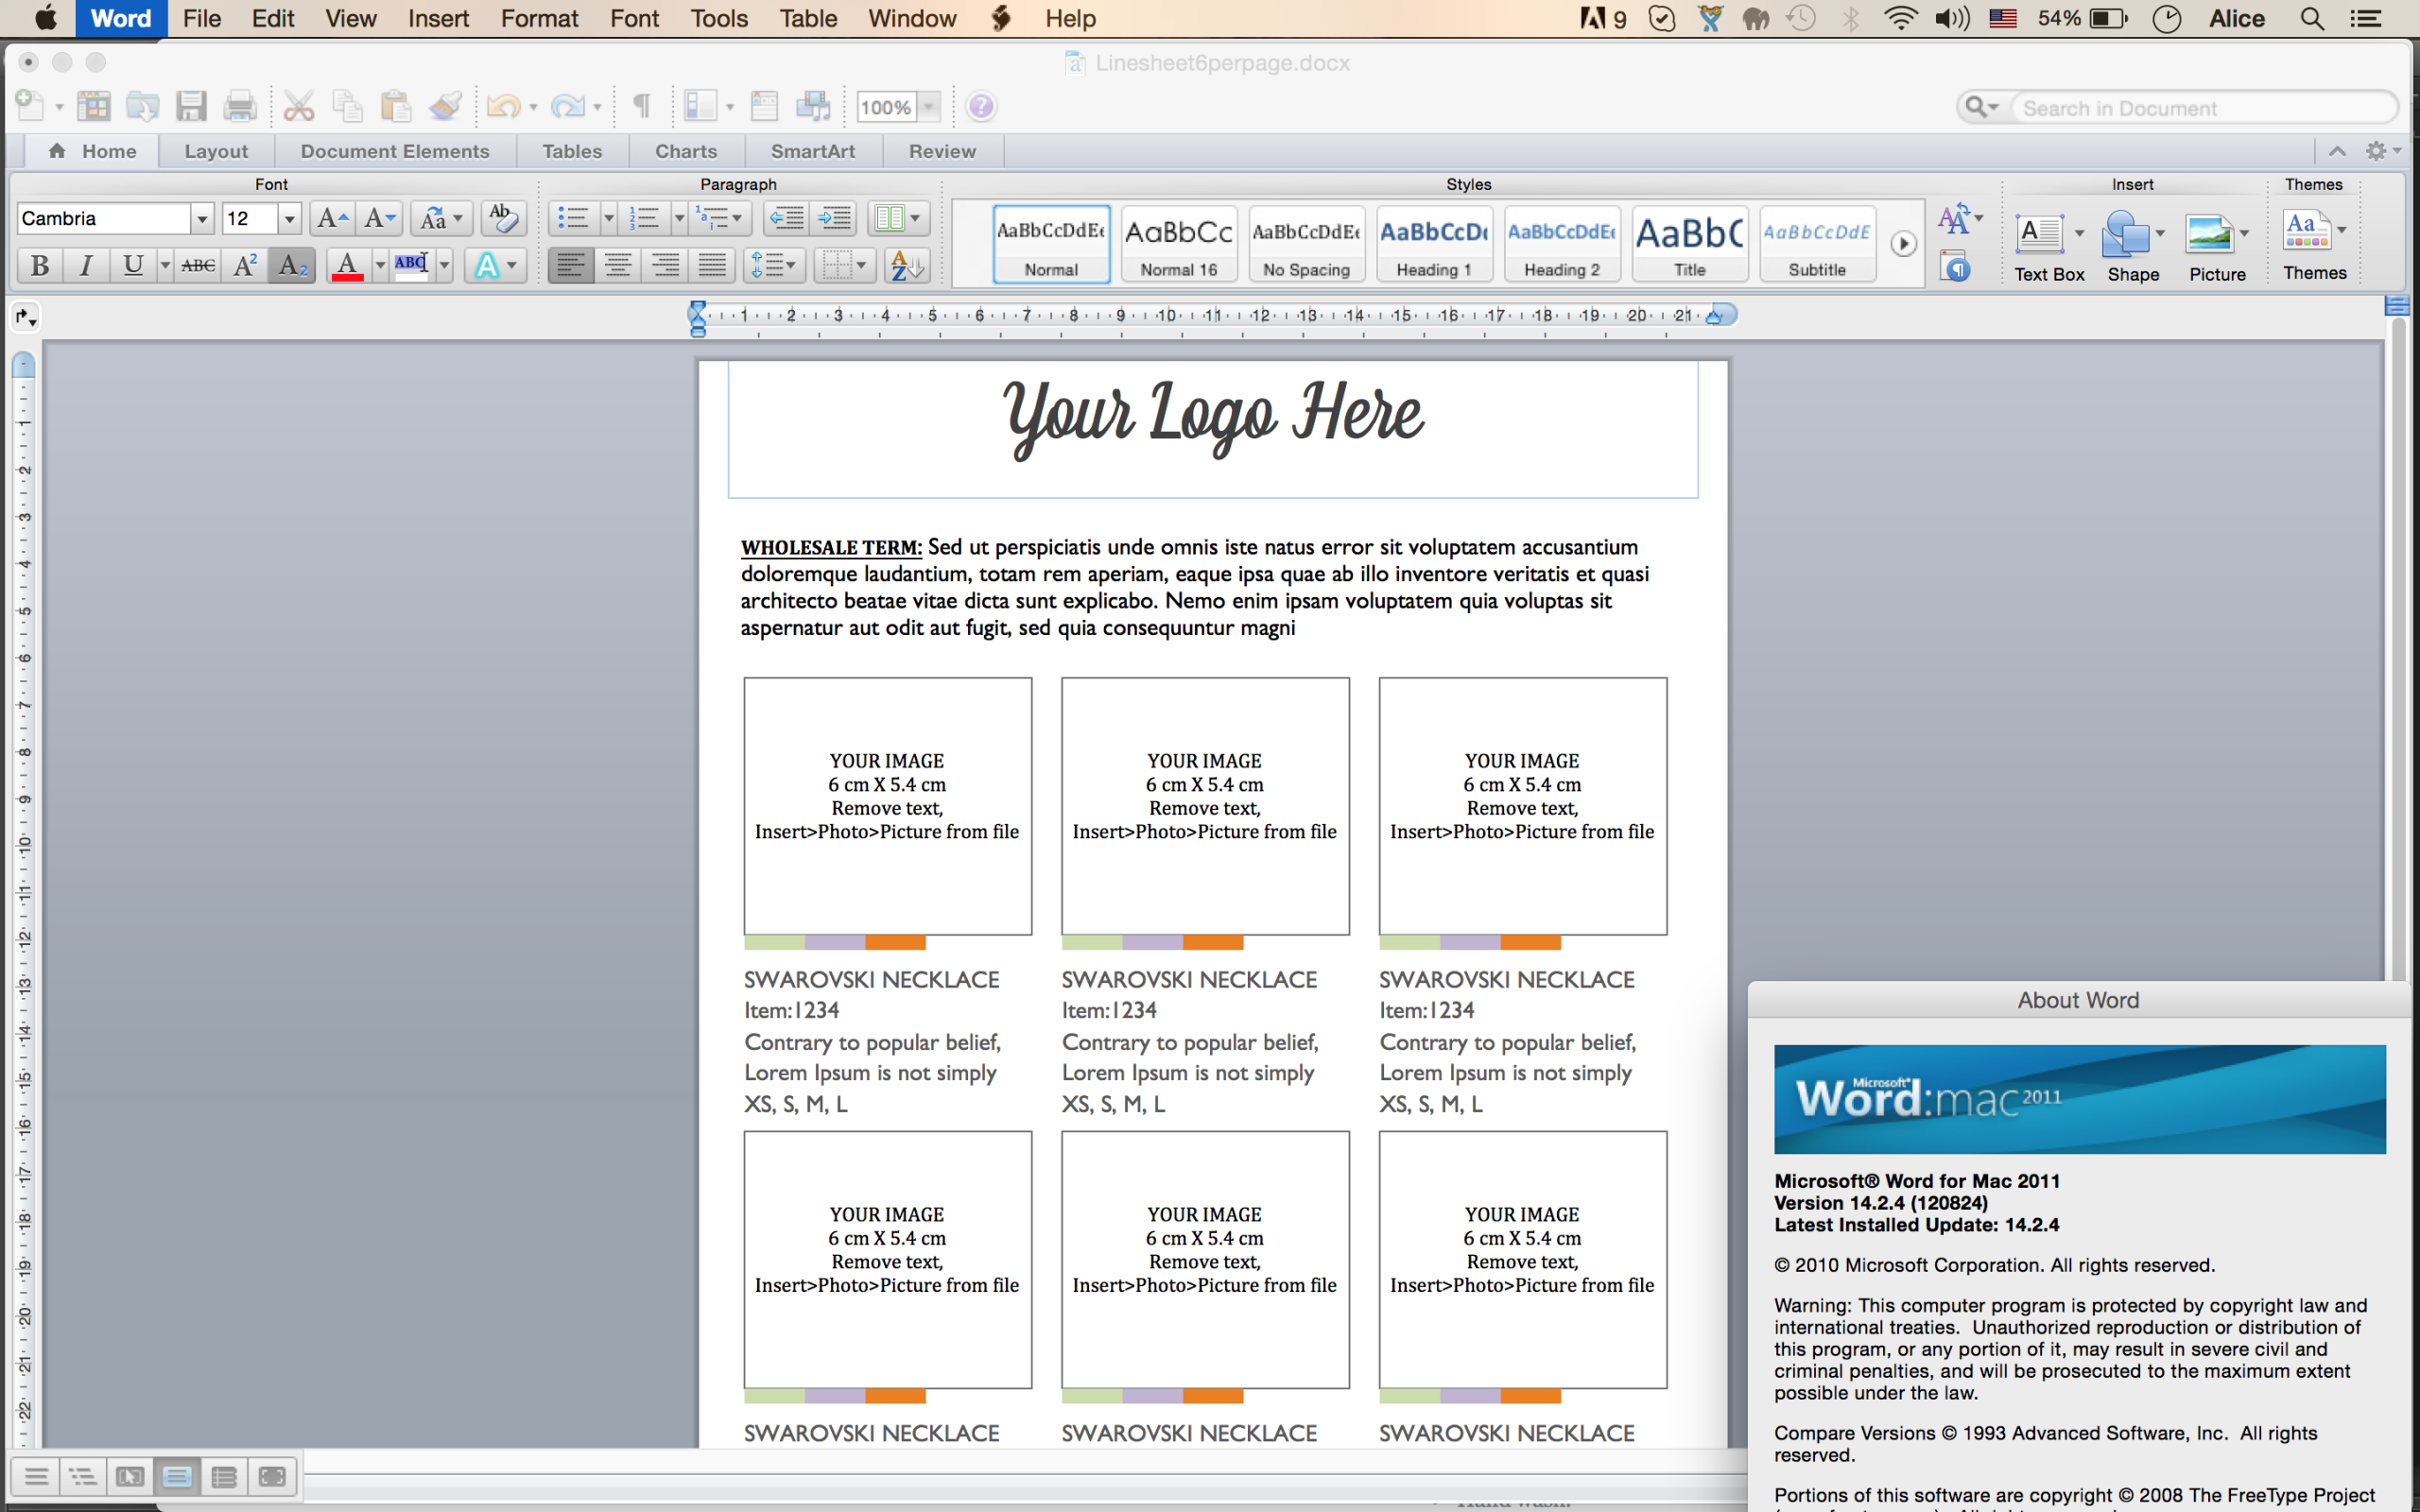This screenshot has width=2420, height=1512.
Task: Click the Increase indent icon
Action: point(835,218)
